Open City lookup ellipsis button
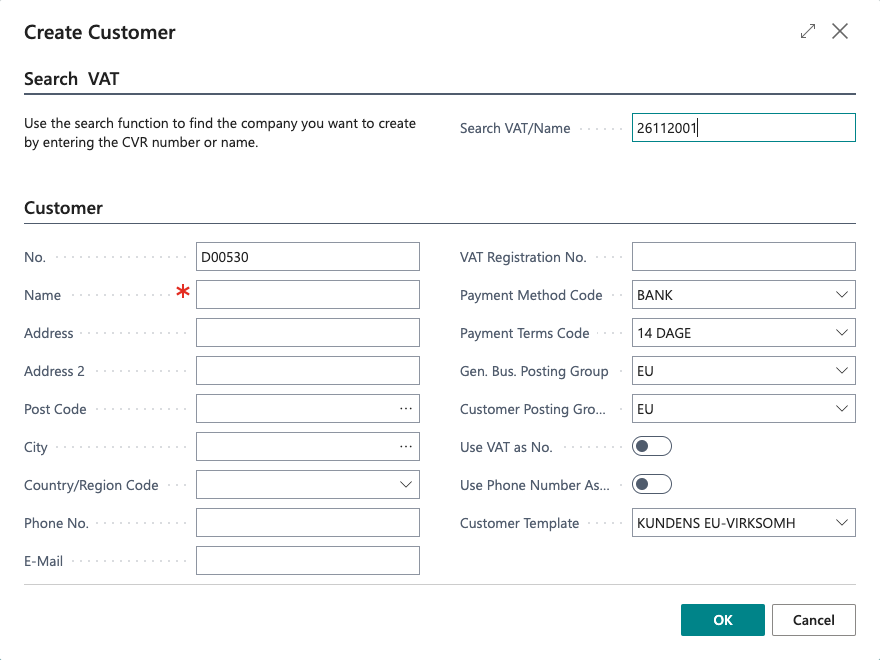 tap(406, 447)
